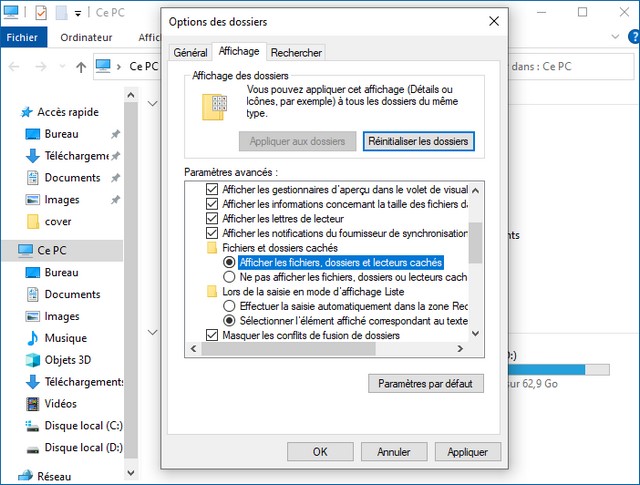Click the Objets 3D icon

pos(32,360)
